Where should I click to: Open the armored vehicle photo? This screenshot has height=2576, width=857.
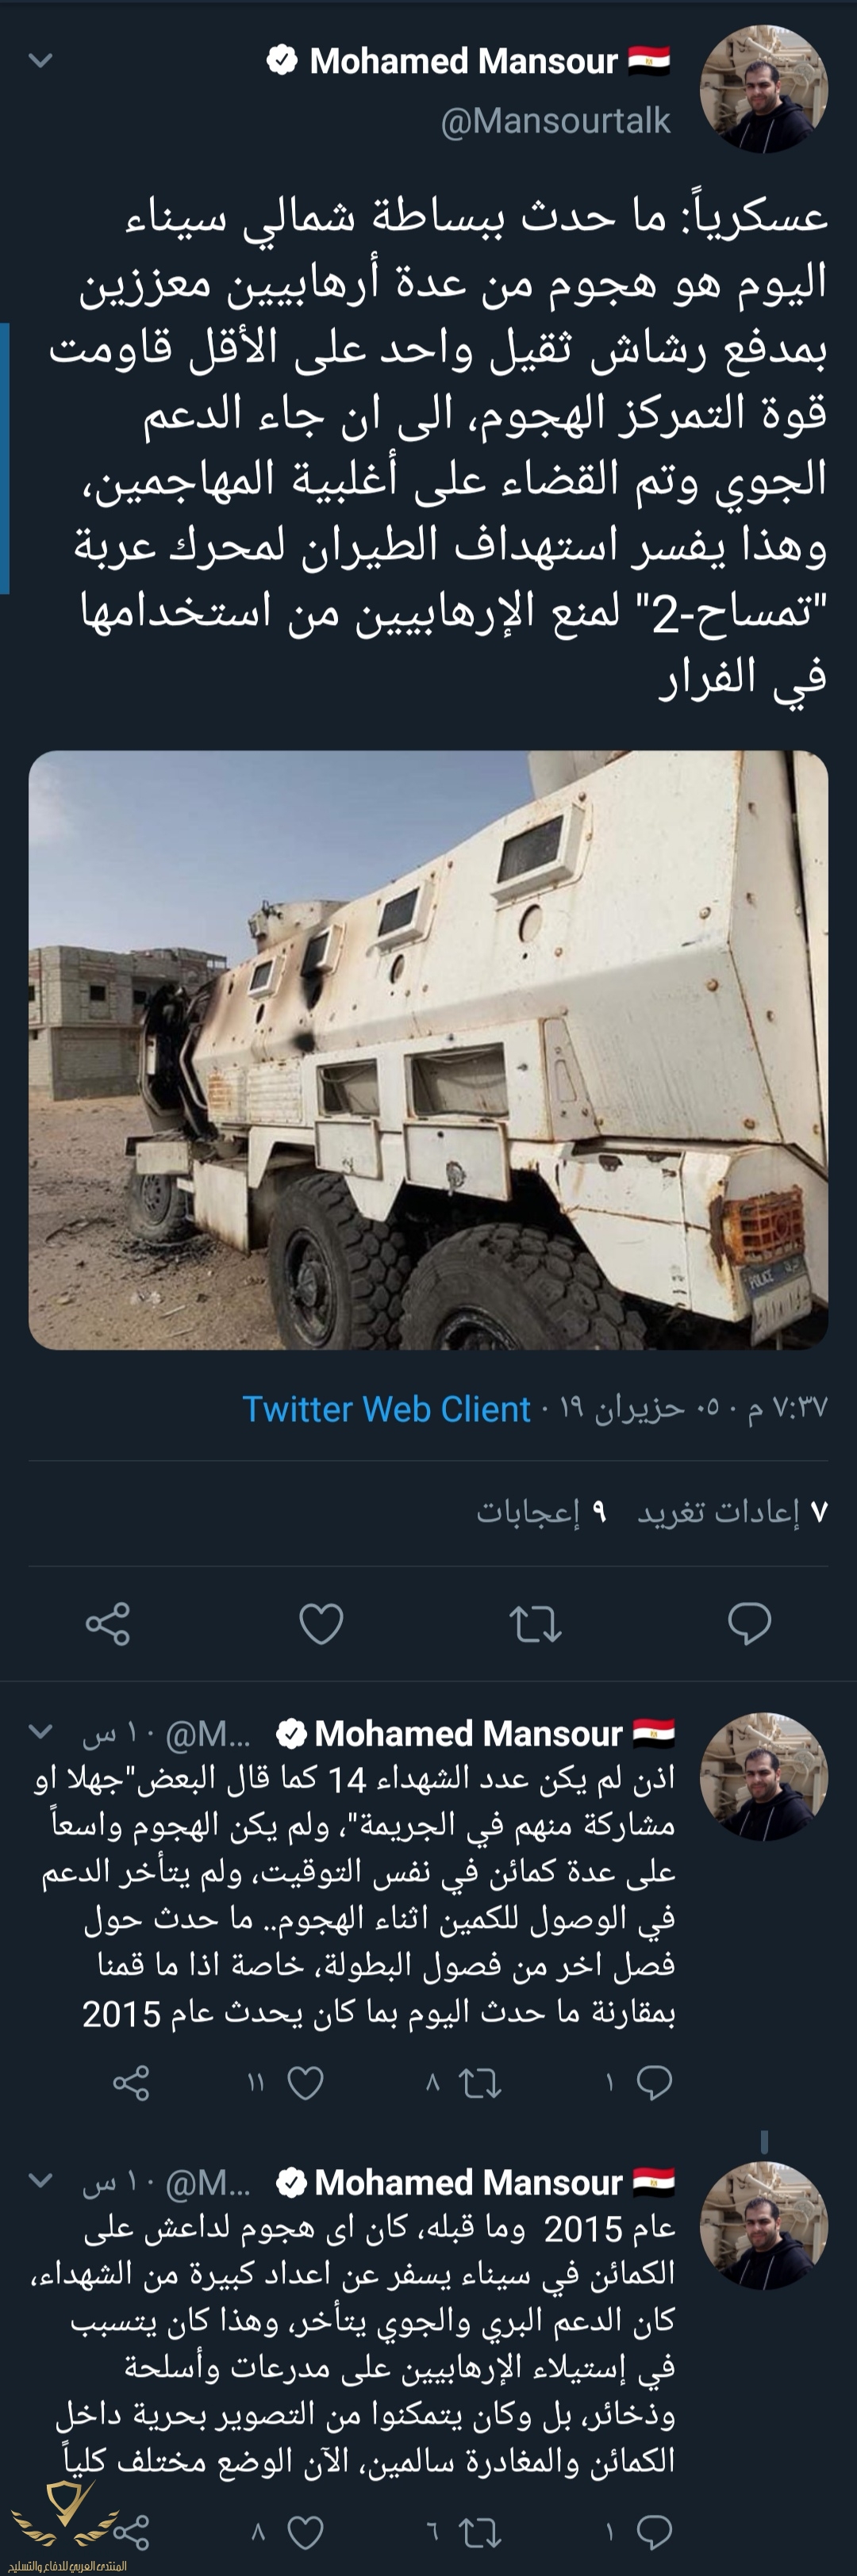tap(428, 1050)
